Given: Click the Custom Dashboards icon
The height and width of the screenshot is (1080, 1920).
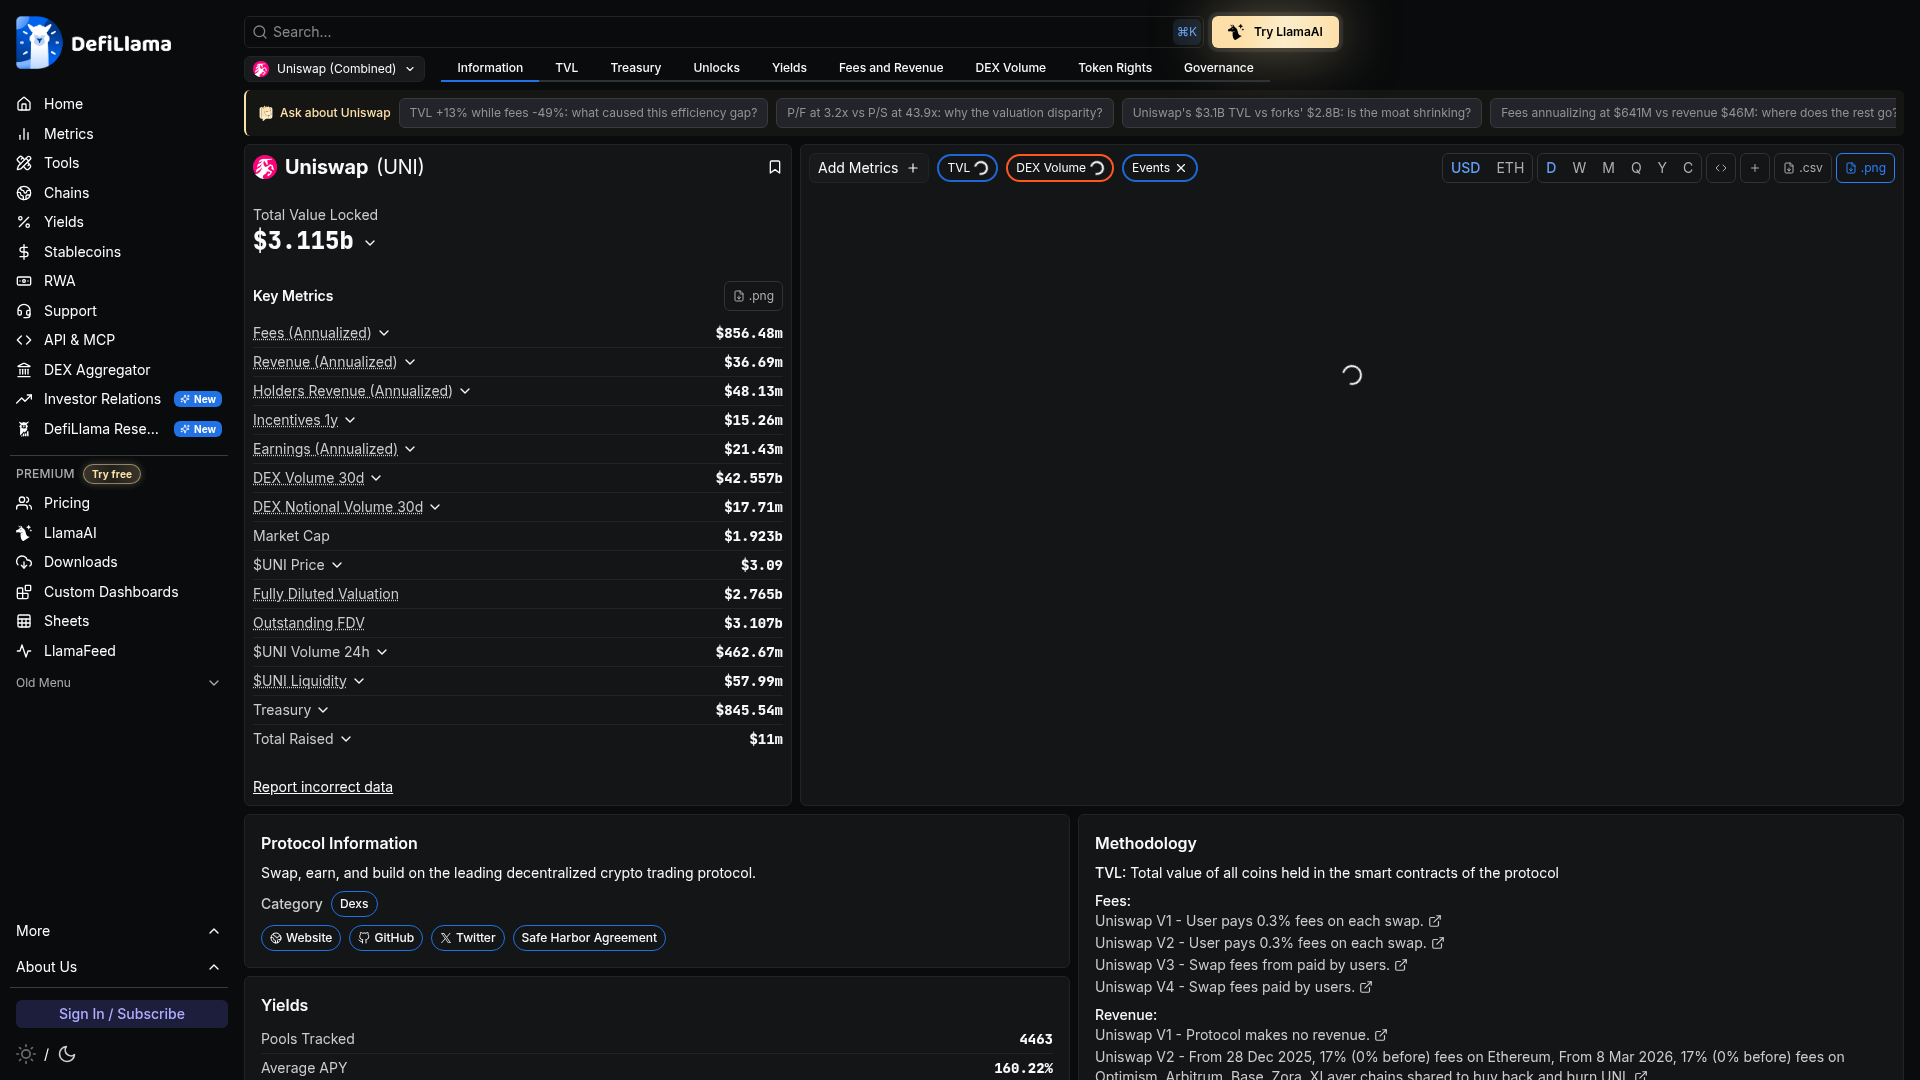Looking at the screenshot, I should 24,592.
